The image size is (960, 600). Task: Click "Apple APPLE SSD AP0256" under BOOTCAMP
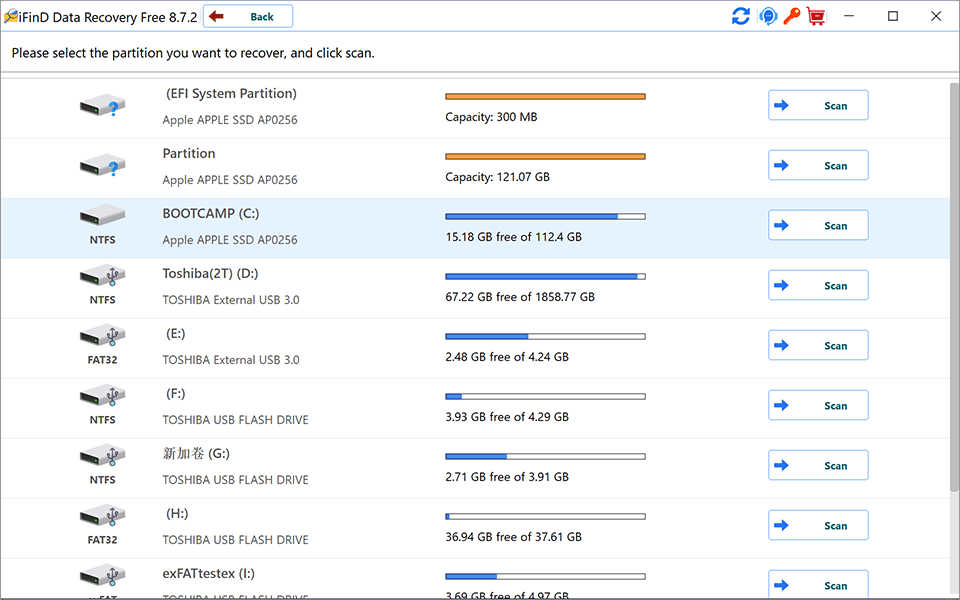(230, 240)
